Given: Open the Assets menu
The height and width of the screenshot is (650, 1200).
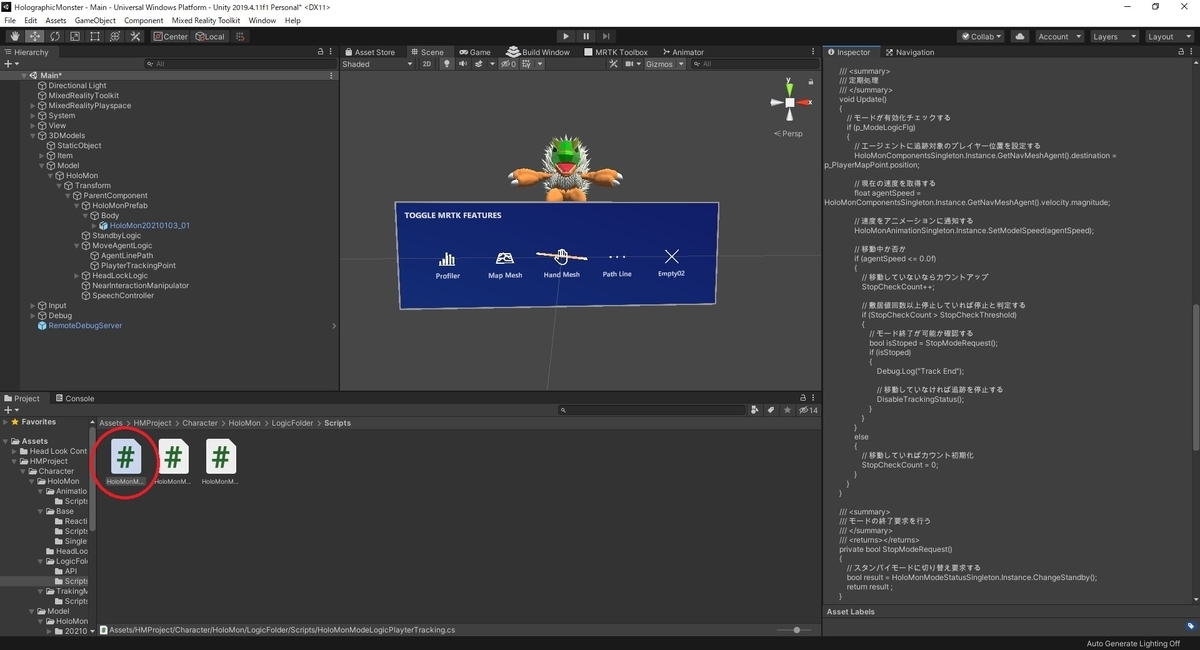Looking at the screenshot, I should [56, 20].
